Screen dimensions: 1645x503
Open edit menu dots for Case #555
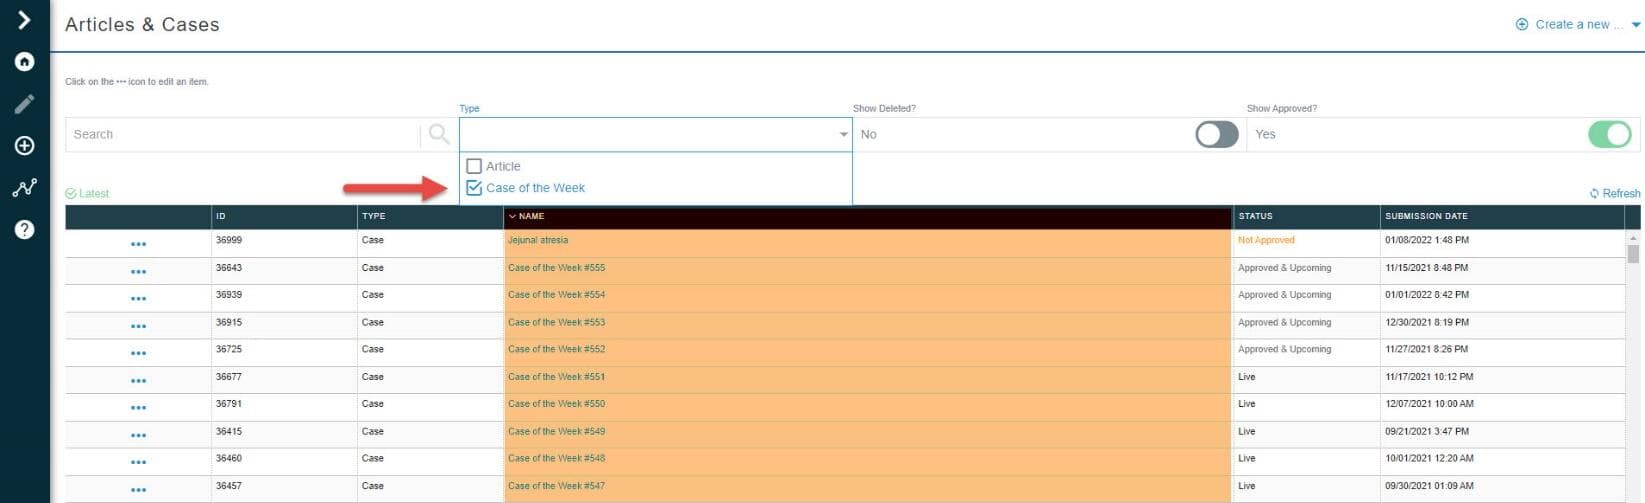[x=138, y=271]
